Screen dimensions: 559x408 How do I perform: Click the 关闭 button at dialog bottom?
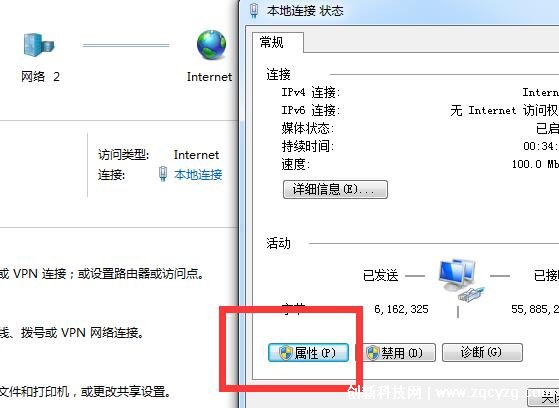tap(543, 397)
